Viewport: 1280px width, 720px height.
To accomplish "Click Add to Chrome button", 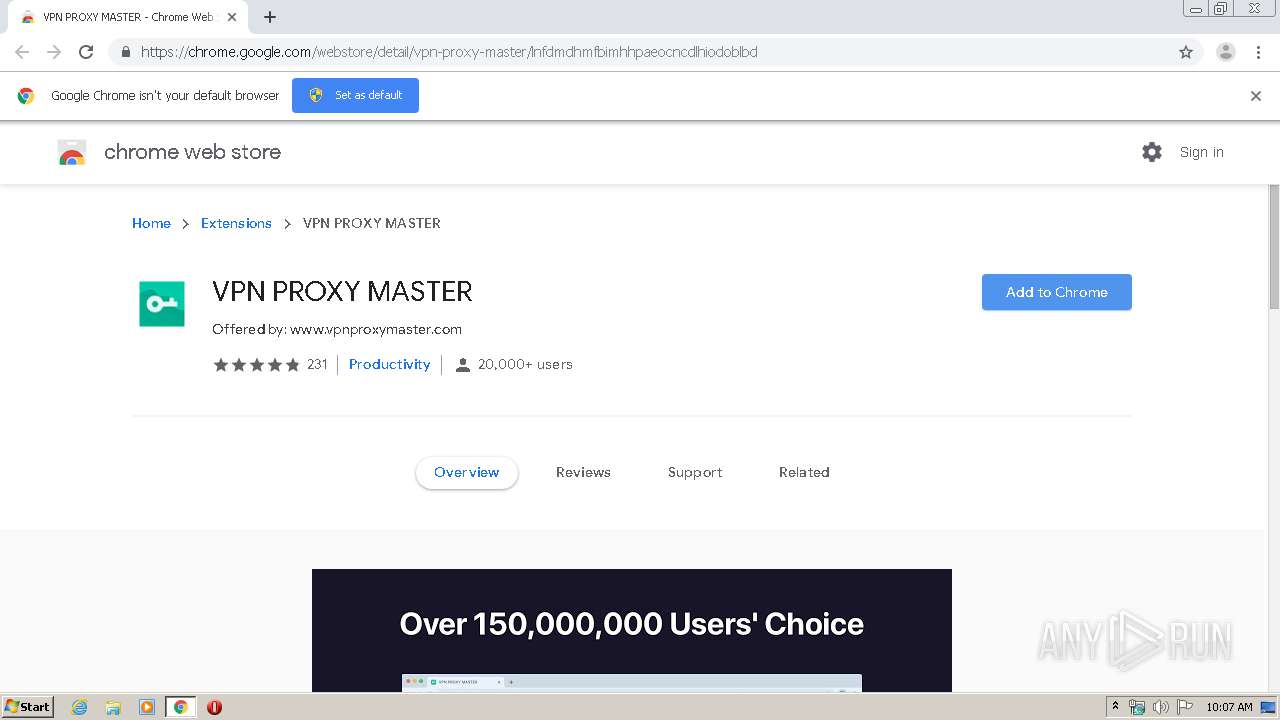I will 1057,292.
